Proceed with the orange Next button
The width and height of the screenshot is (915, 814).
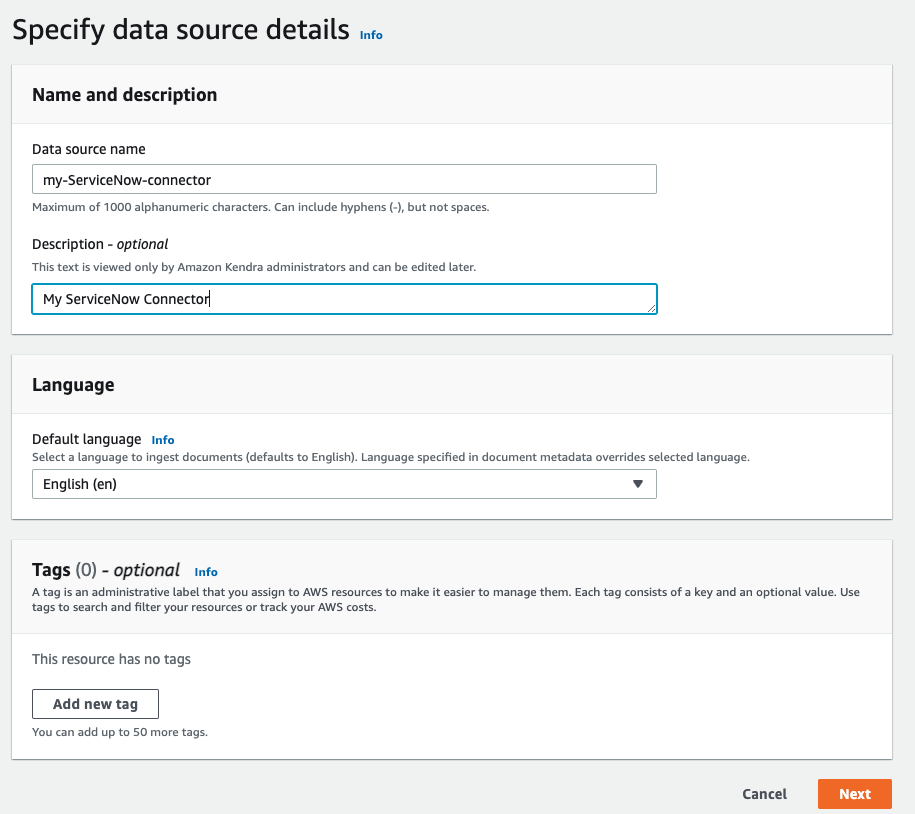tap(854, 794)
